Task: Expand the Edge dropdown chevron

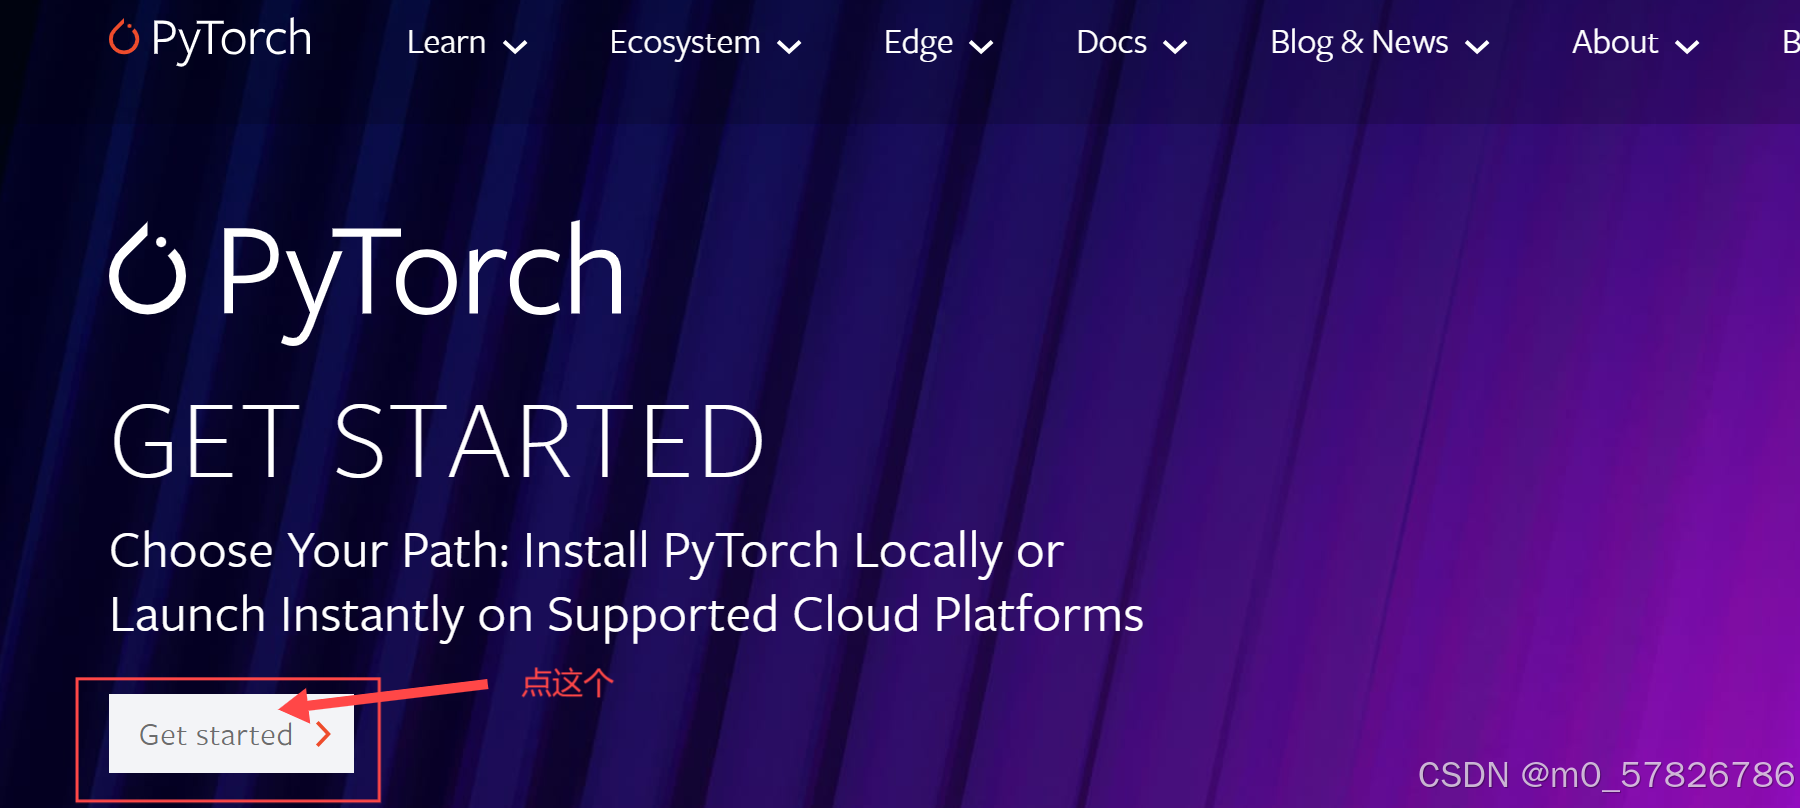Action: 982,46
